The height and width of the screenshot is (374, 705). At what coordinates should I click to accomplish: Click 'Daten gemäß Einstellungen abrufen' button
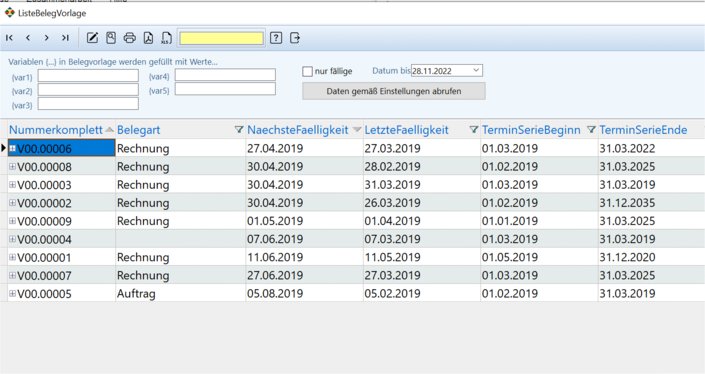[x=394, y=91]
